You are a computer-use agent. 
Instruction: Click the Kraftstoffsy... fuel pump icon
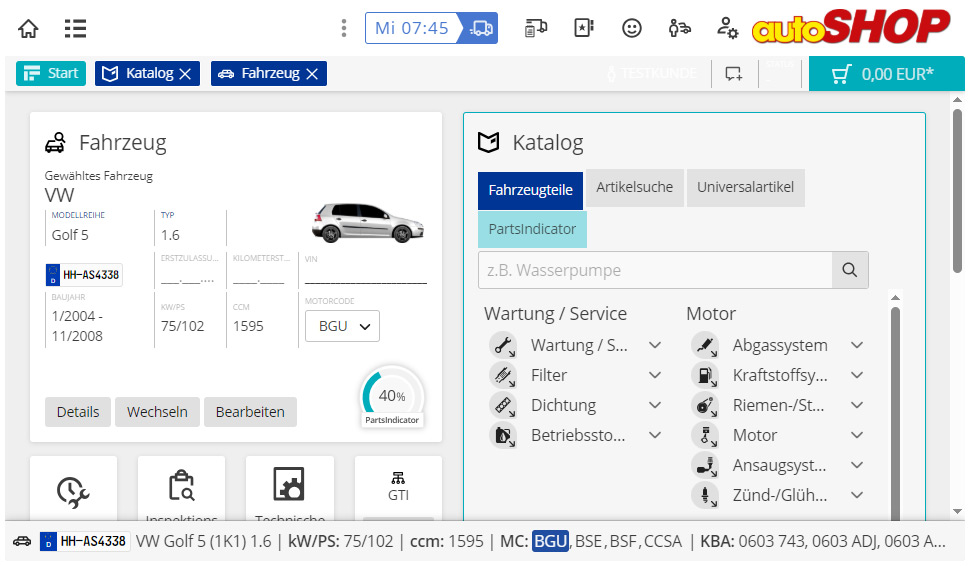[x=705, y=375]
